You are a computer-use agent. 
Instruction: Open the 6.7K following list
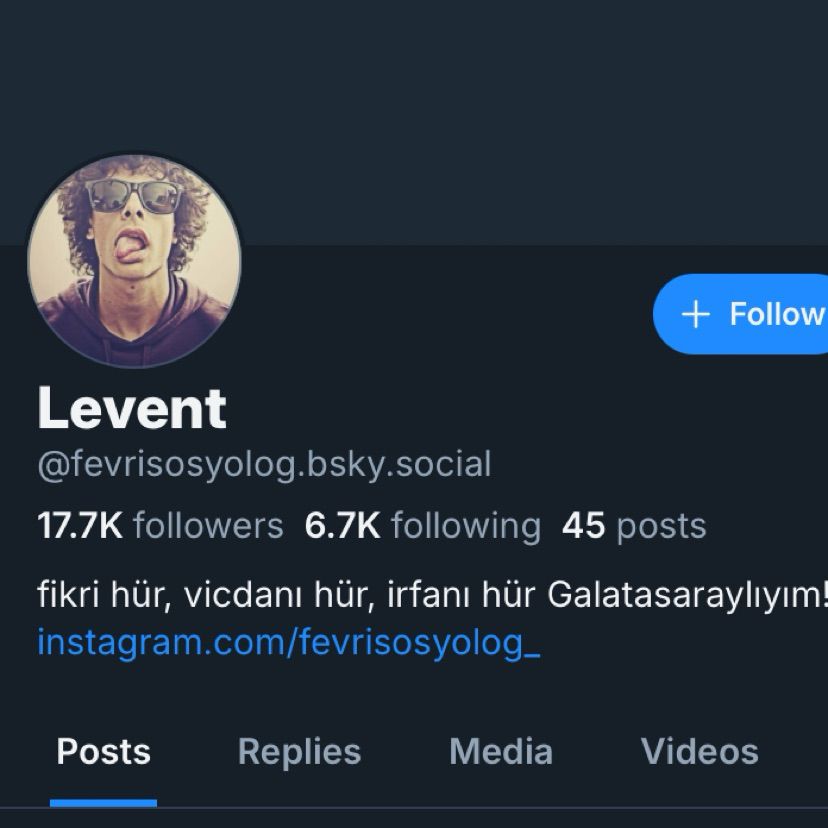tap(422, 526)
